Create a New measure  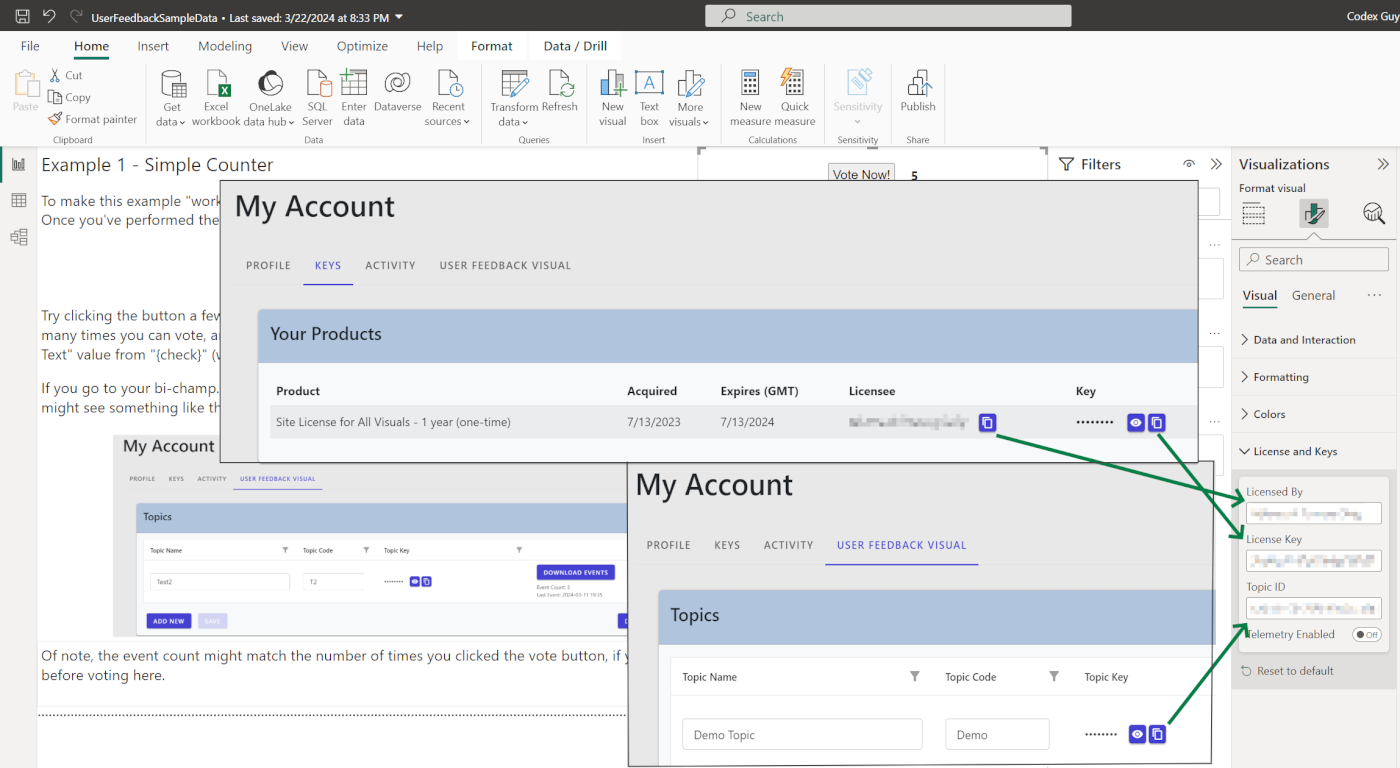coord(750,98)
